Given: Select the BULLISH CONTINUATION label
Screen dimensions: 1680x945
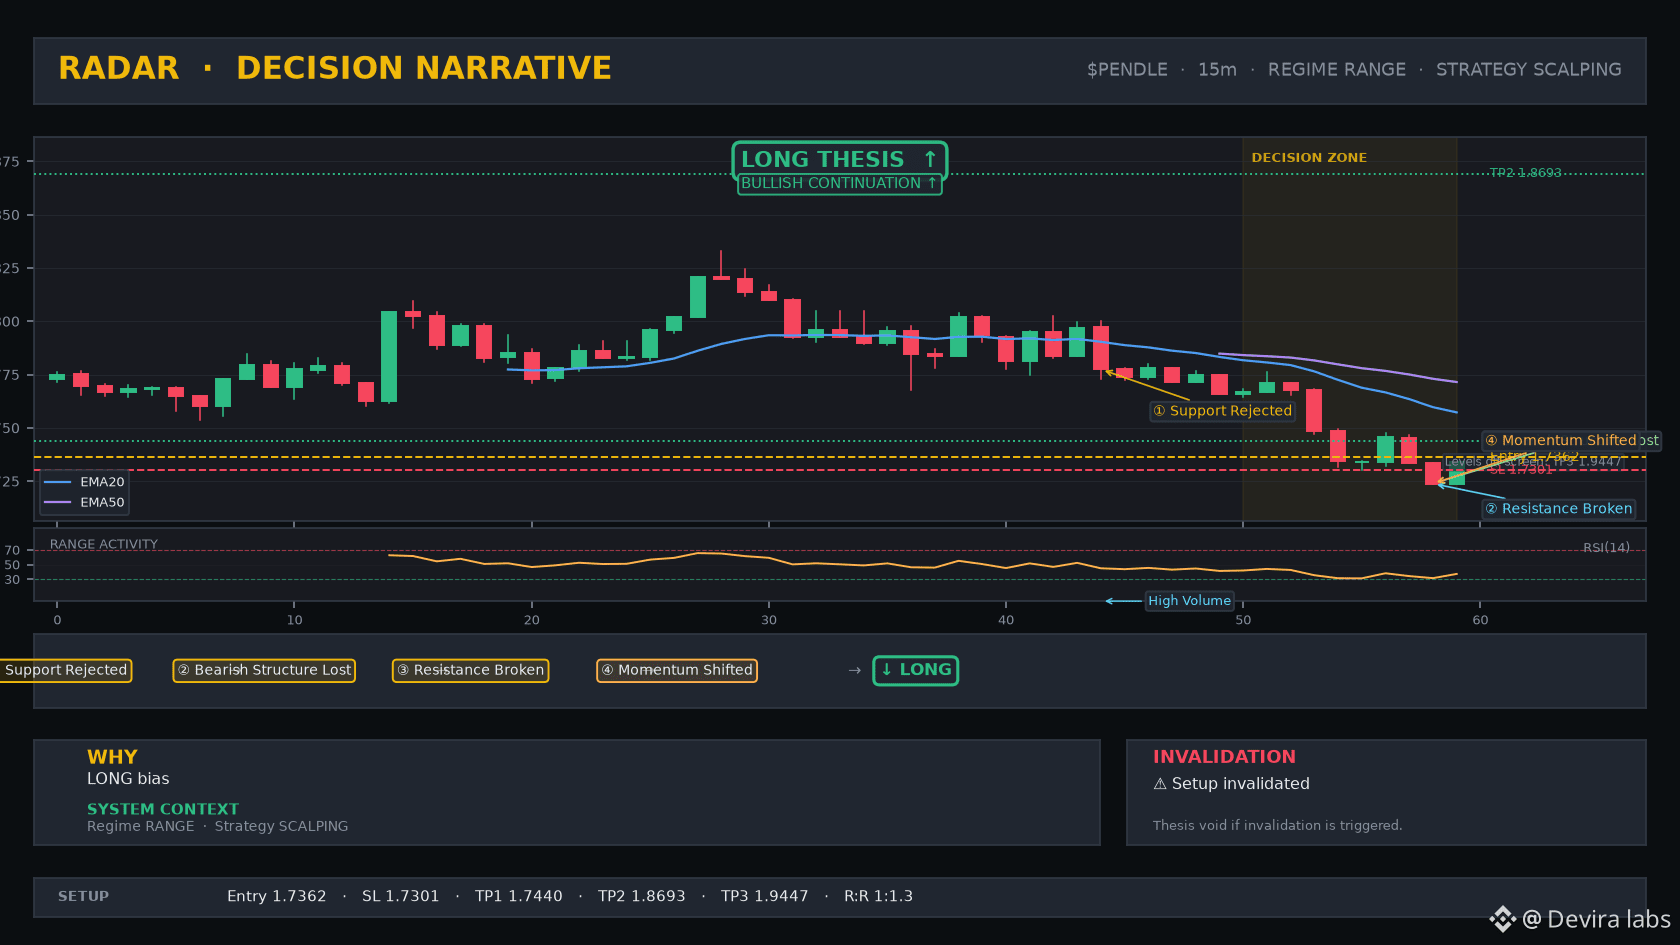Looking at the screenshot, I should 840,184.
